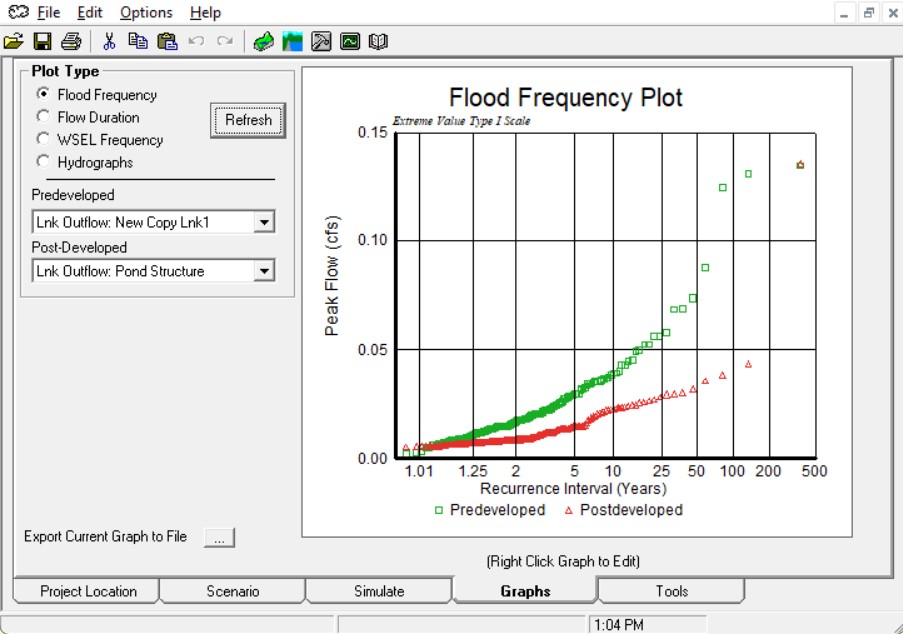Viewport: 903px width, 634px height.
Task: Choose the Flow Duration plot type
Action: point(42,117)
